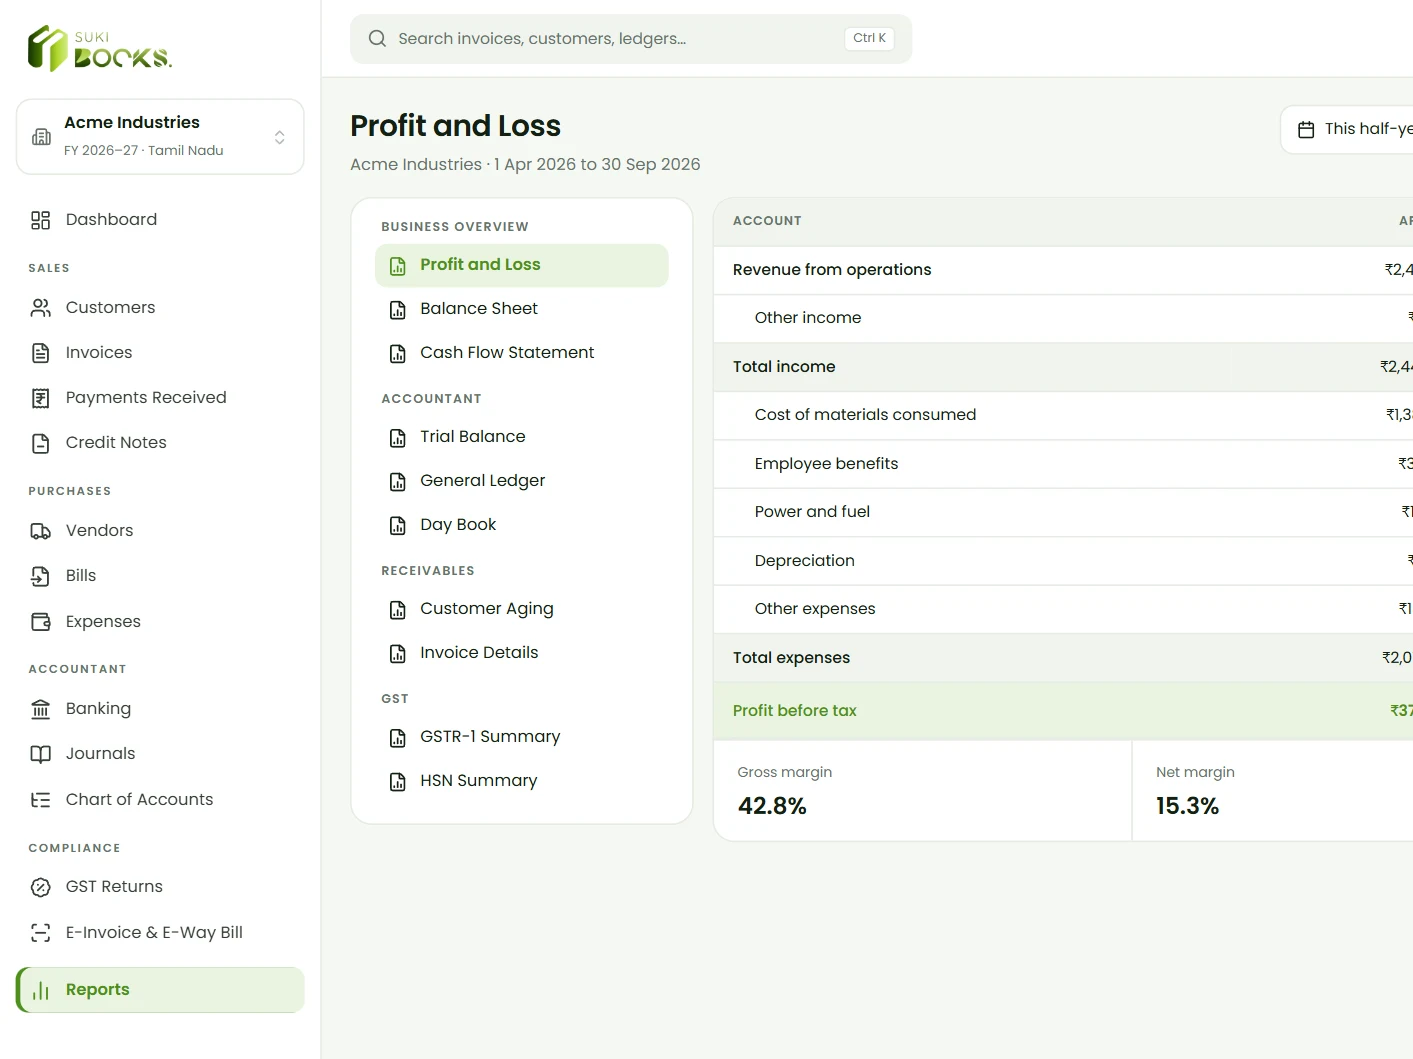This screenshot has width=1413, height=1059.
Task: Click the Ctrl K shortcut badge
Action: 869,38
